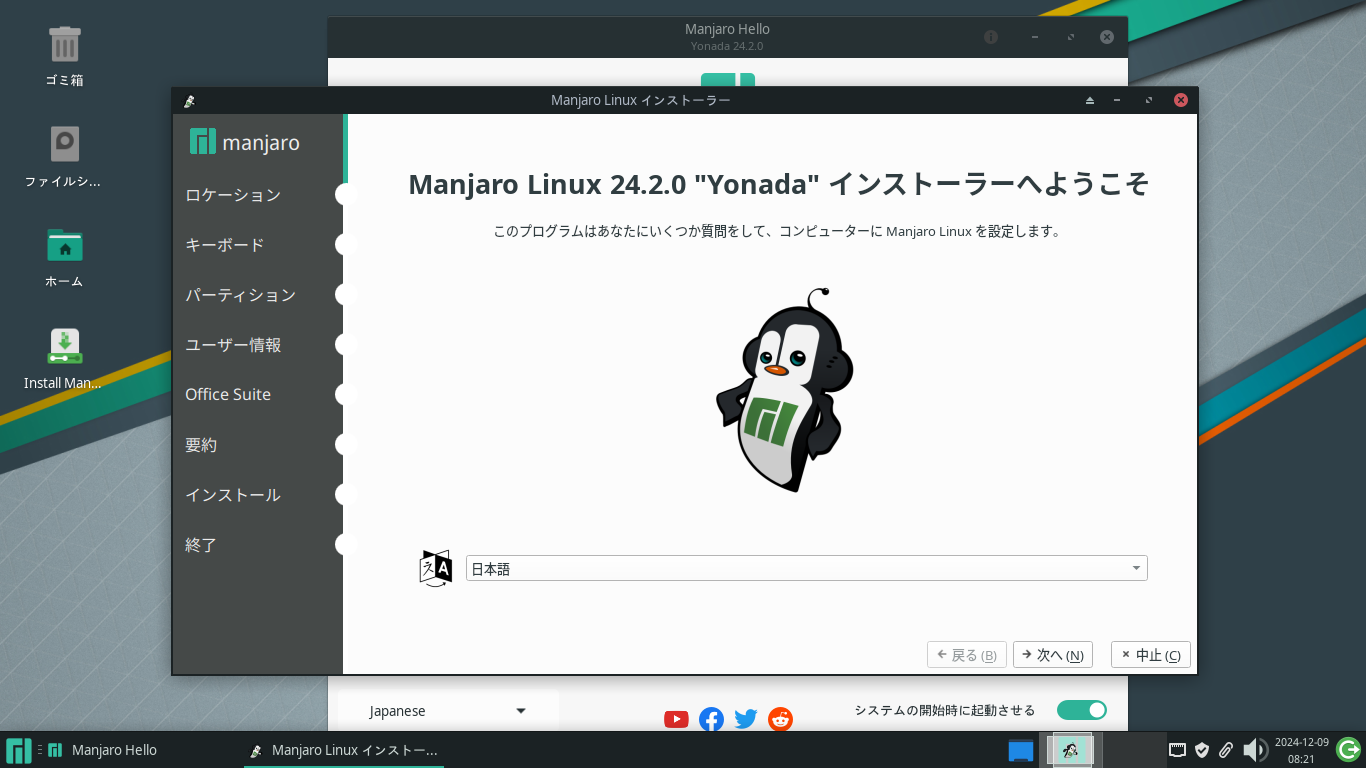This screenshot has width=1366, height=768.
Task: Expand the Japanese language dropdown in Manjaro Hello
Action: tap(448, 711)
